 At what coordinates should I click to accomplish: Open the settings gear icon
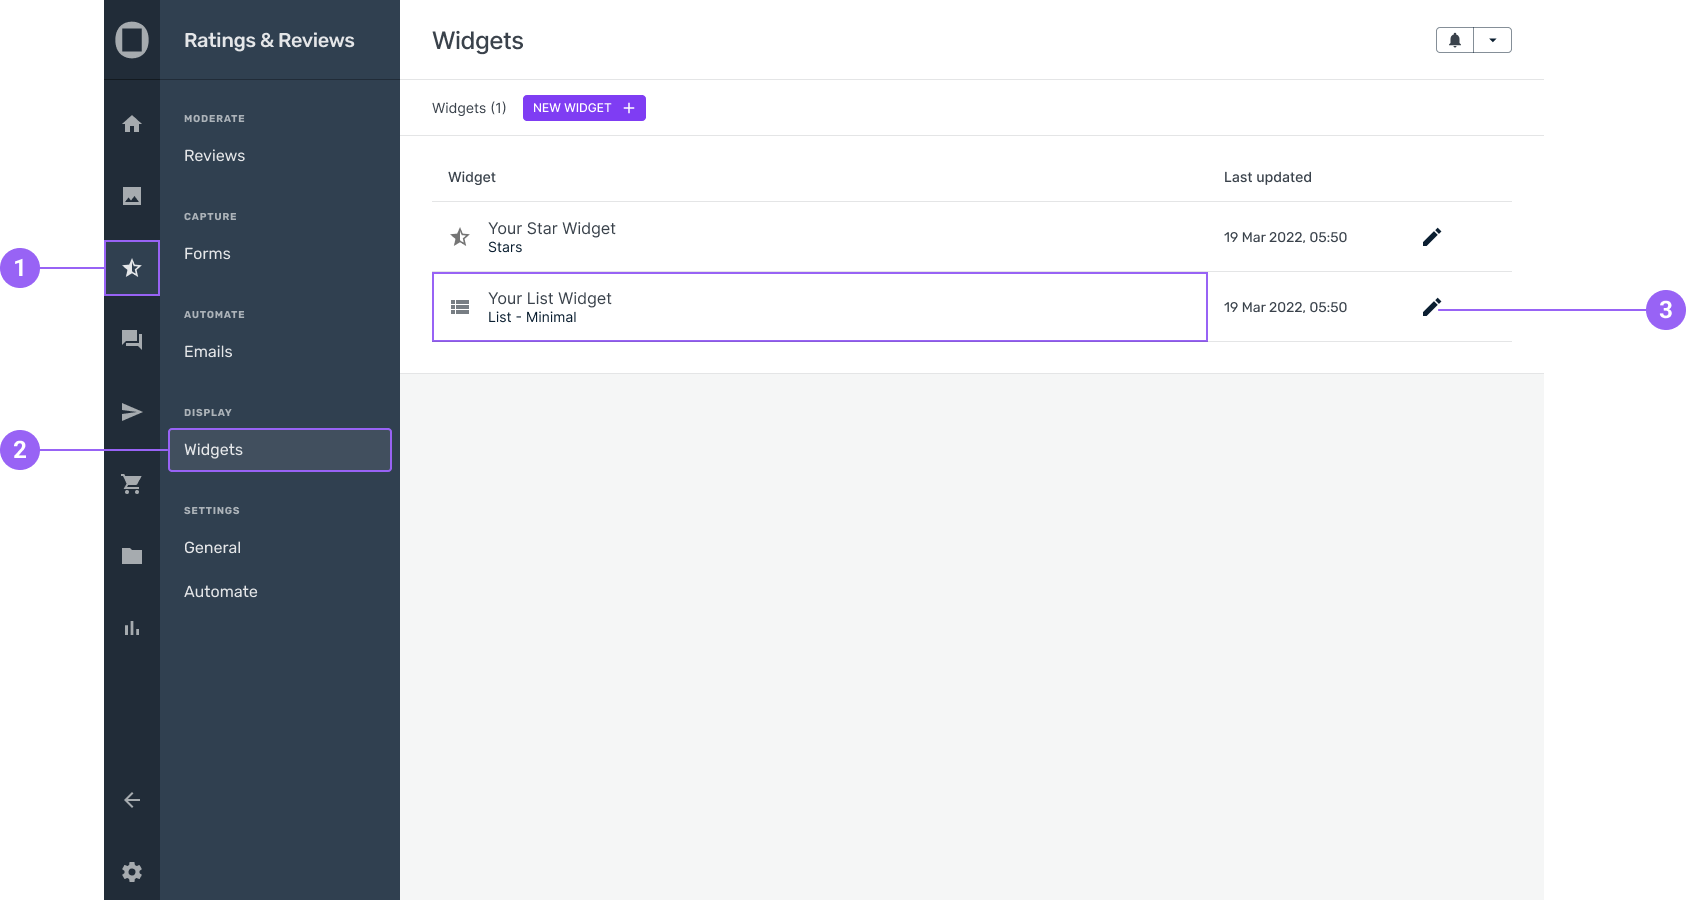[x=132, y=872]
